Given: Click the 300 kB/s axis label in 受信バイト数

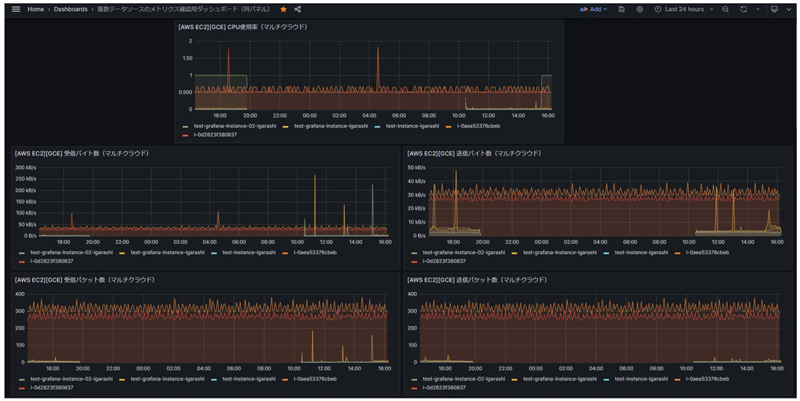Looking at the screenshot, I should [x=26, y=167].
